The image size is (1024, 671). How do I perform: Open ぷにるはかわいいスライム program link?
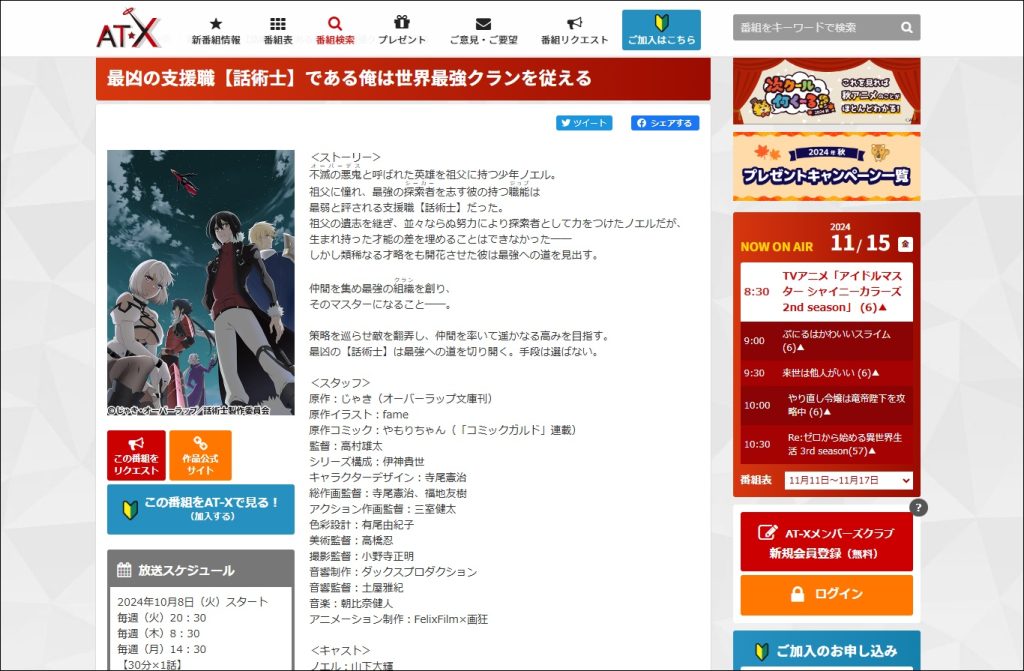[836, 340]
